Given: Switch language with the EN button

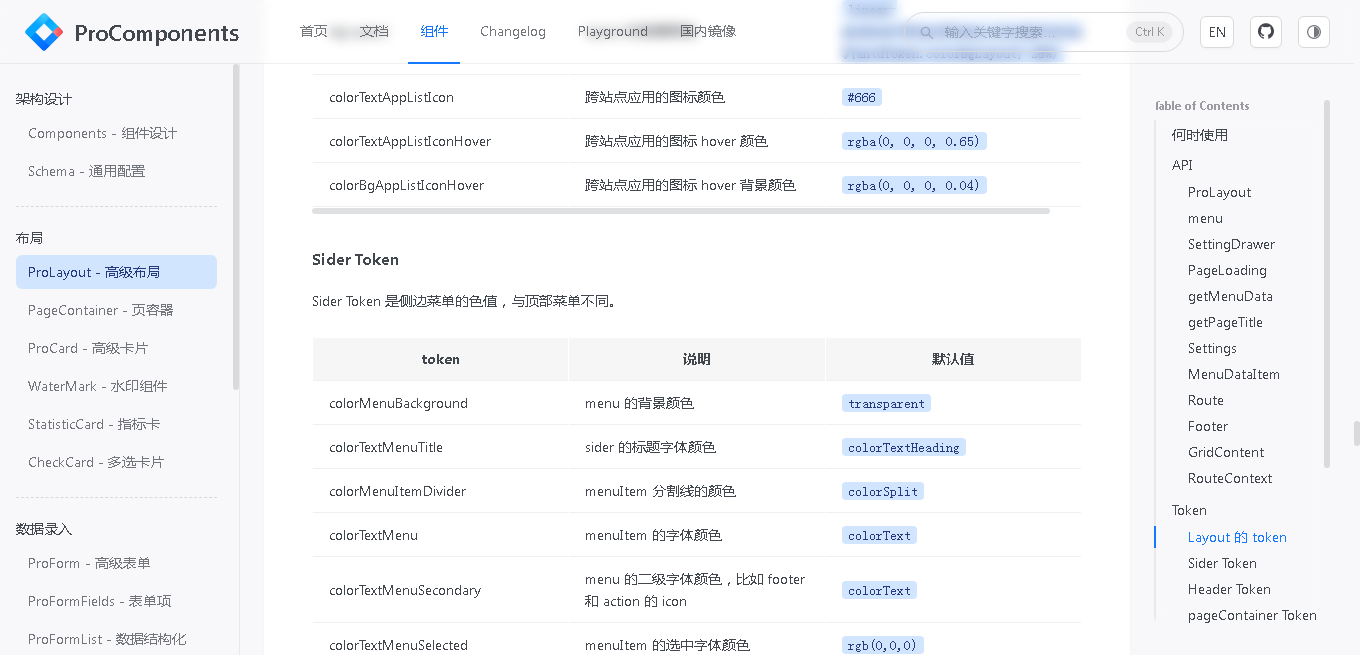Looking at the screenshot, I should pyautogui.click(x=1217, y=32).
